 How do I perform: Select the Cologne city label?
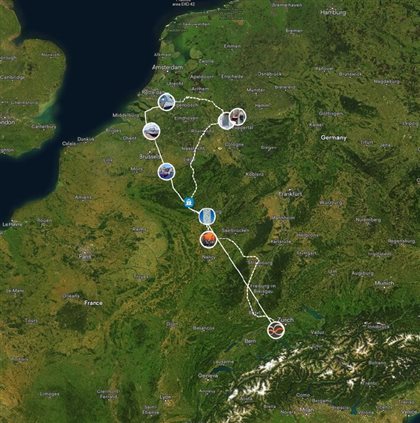pyautogui.click(x=234, y=145)
